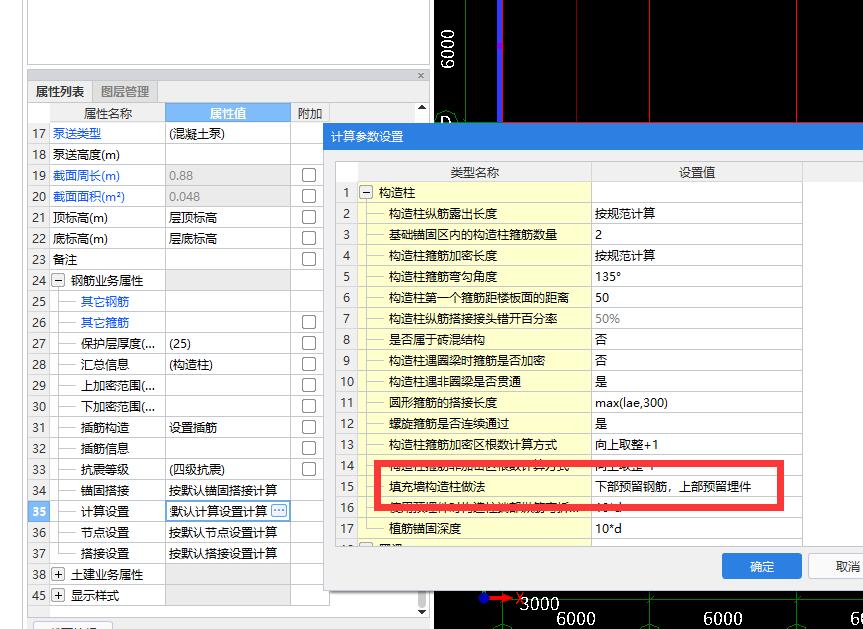Viewport: 863px width, 629px height.
Task: Close the 属性列表 panel with its × icon
Action: tap(420, 75)
